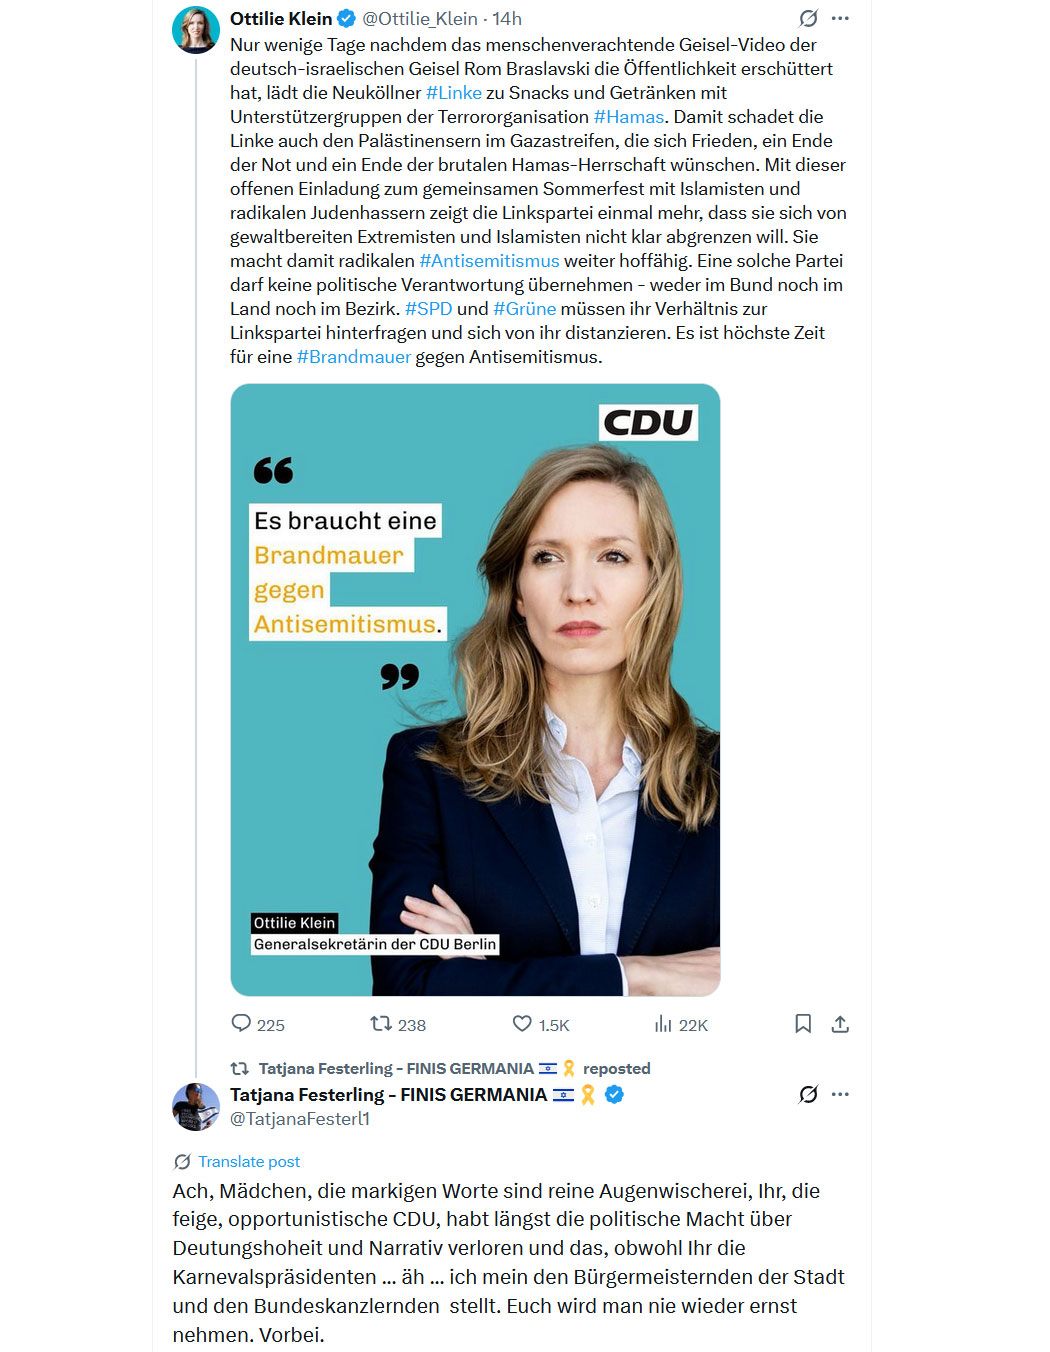This screenshot has width=1050, height=1352.
Task: View analytics showing 22K views
Action: tap(663, 1023)
